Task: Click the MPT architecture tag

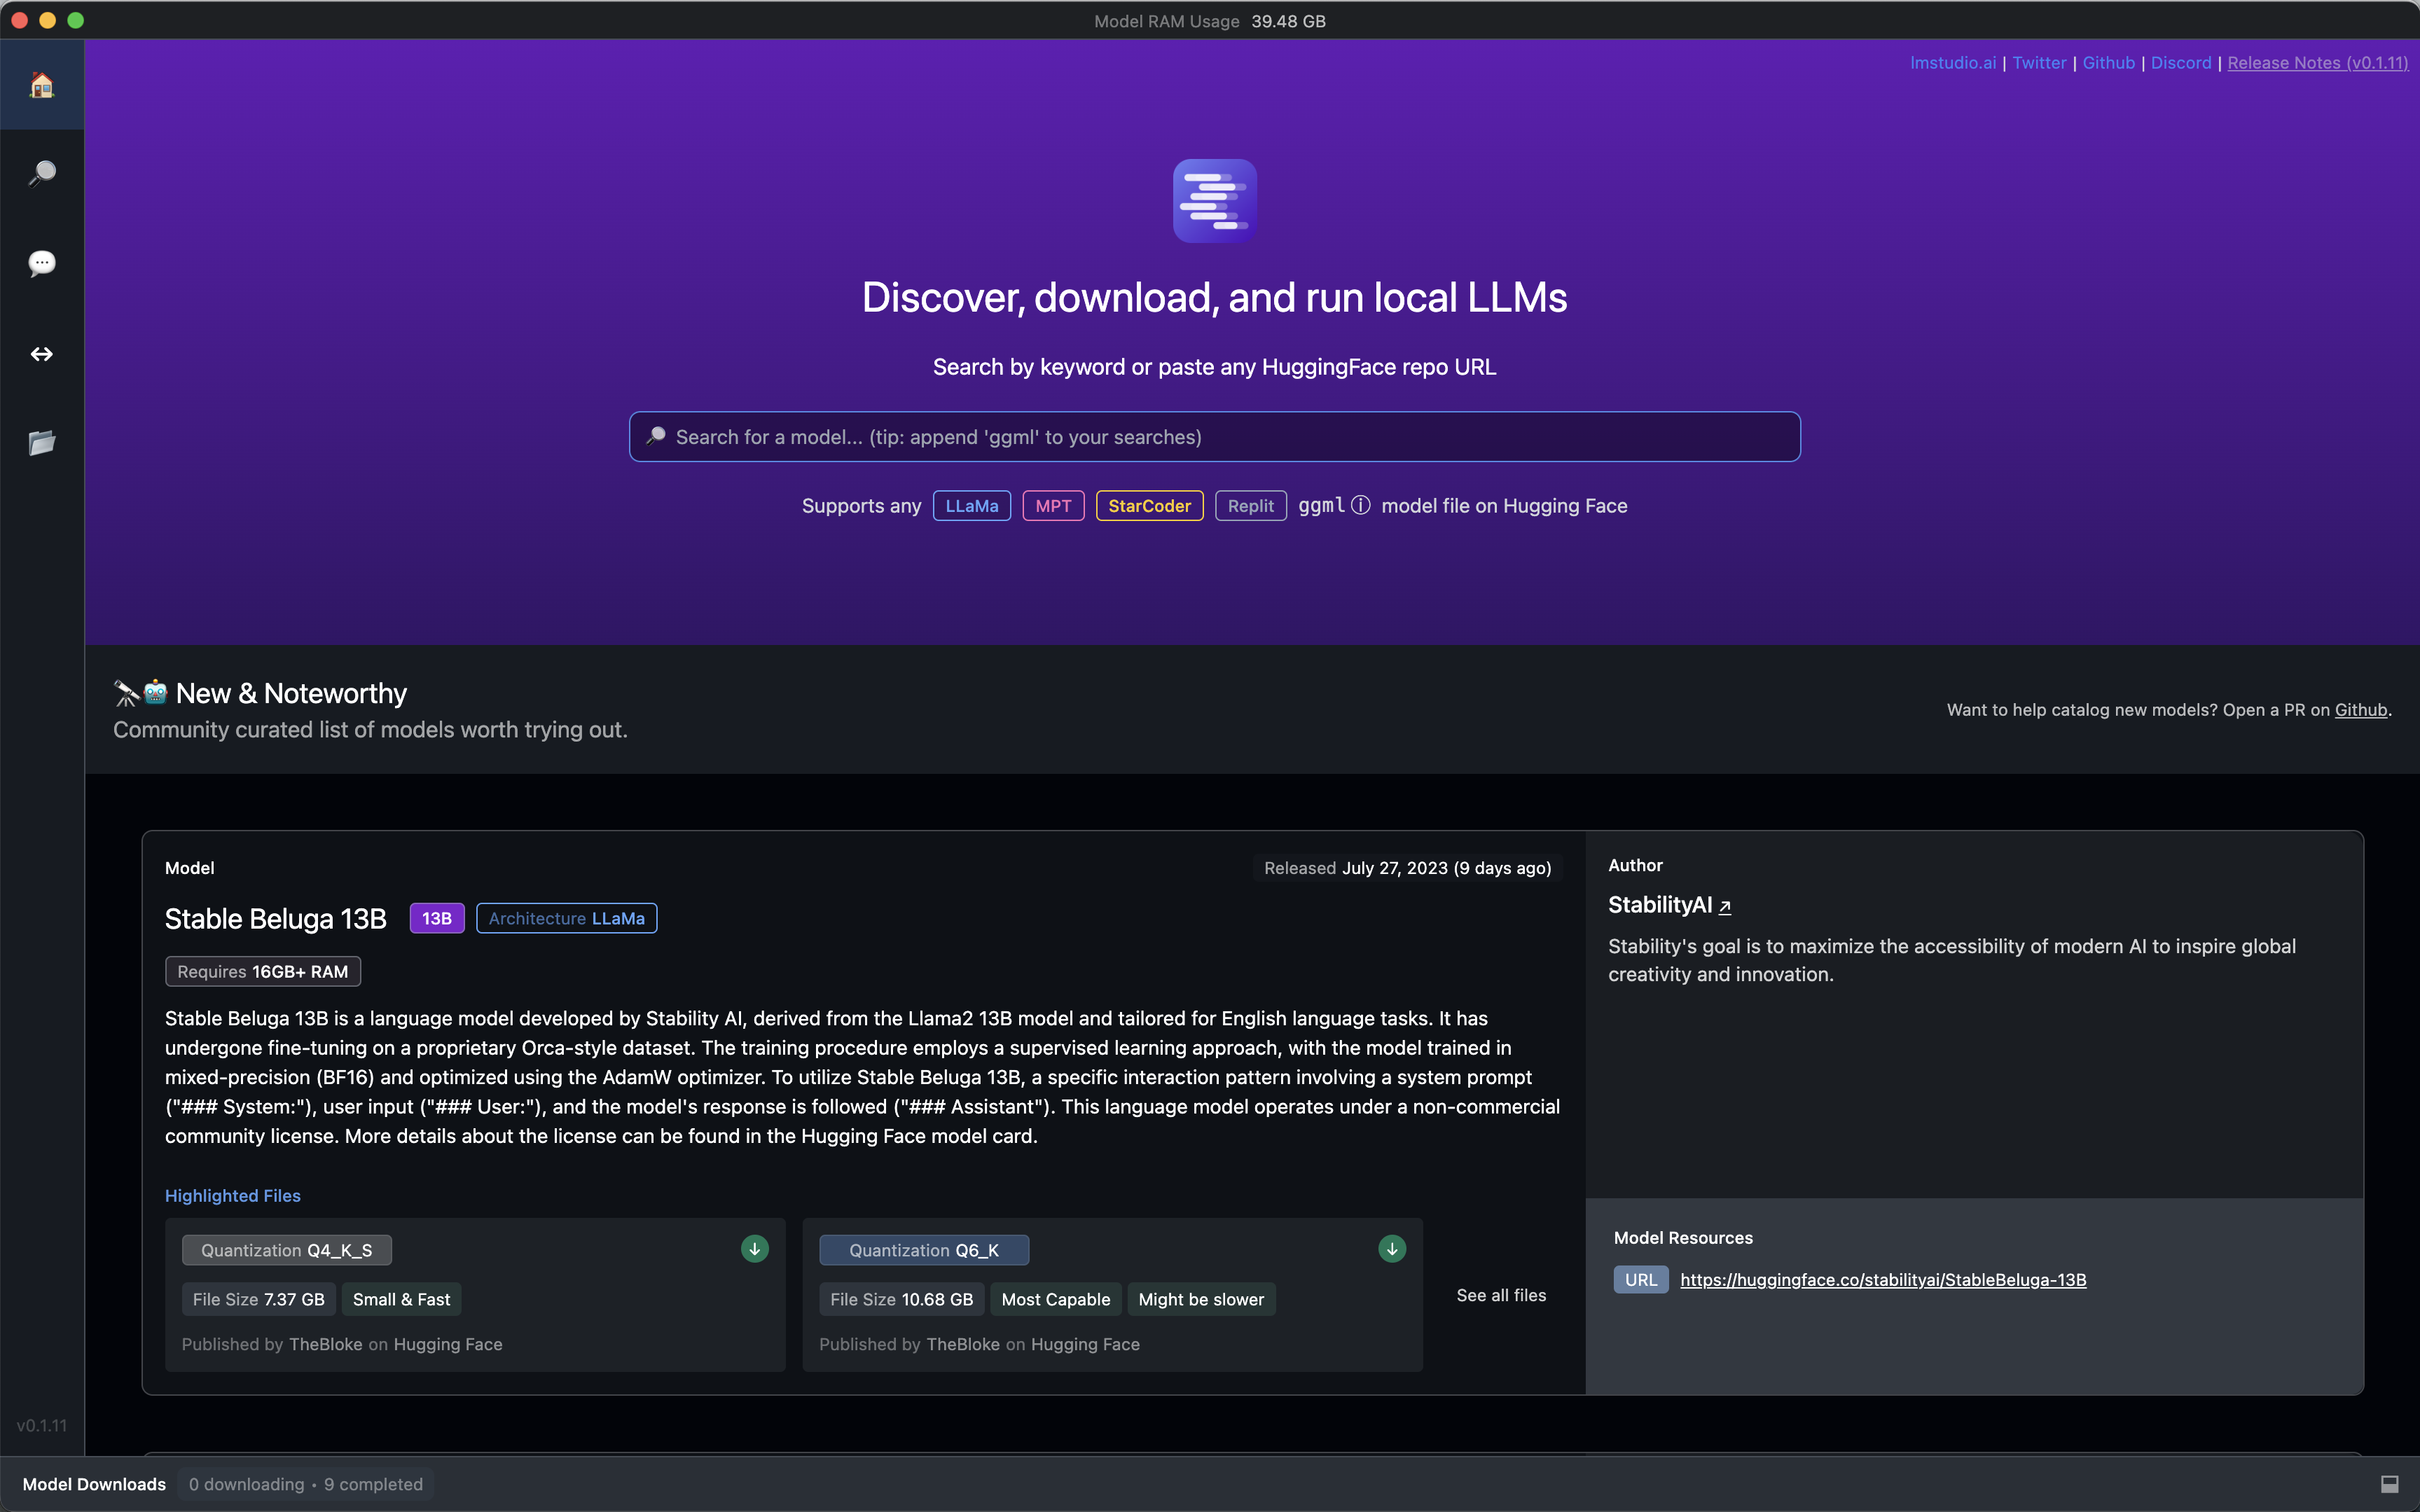Action: coord(1053,506)
